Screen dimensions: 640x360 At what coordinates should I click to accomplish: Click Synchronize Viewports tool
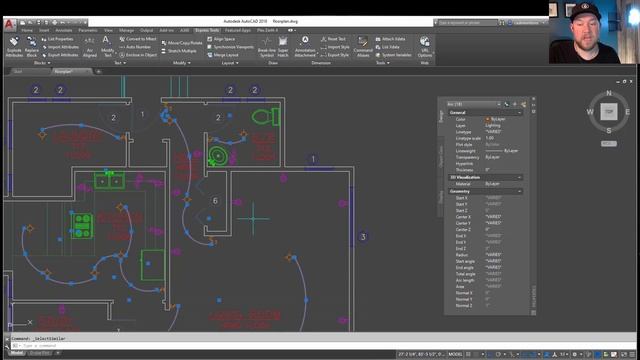[x=230, y=47]
